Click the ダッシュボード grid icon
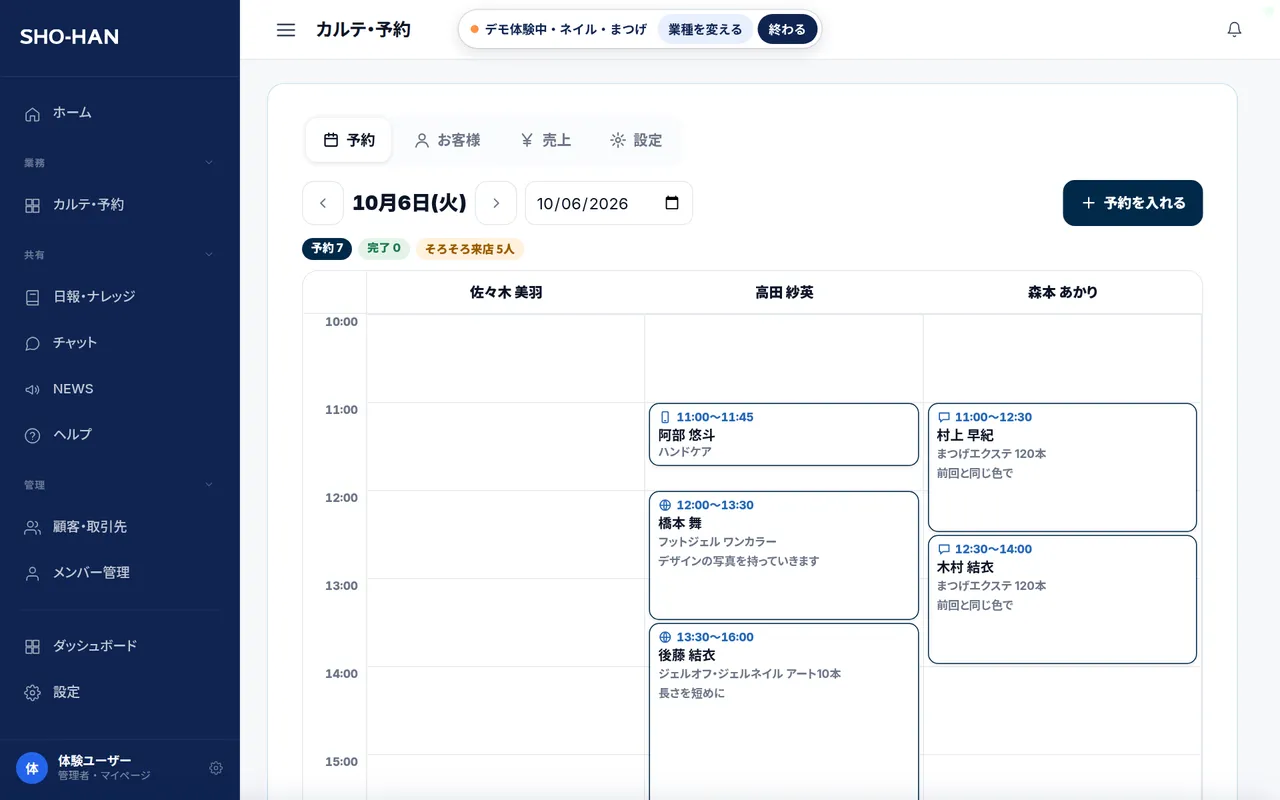The height and width of the screenshot is (800, 1280). coord(32,647)
